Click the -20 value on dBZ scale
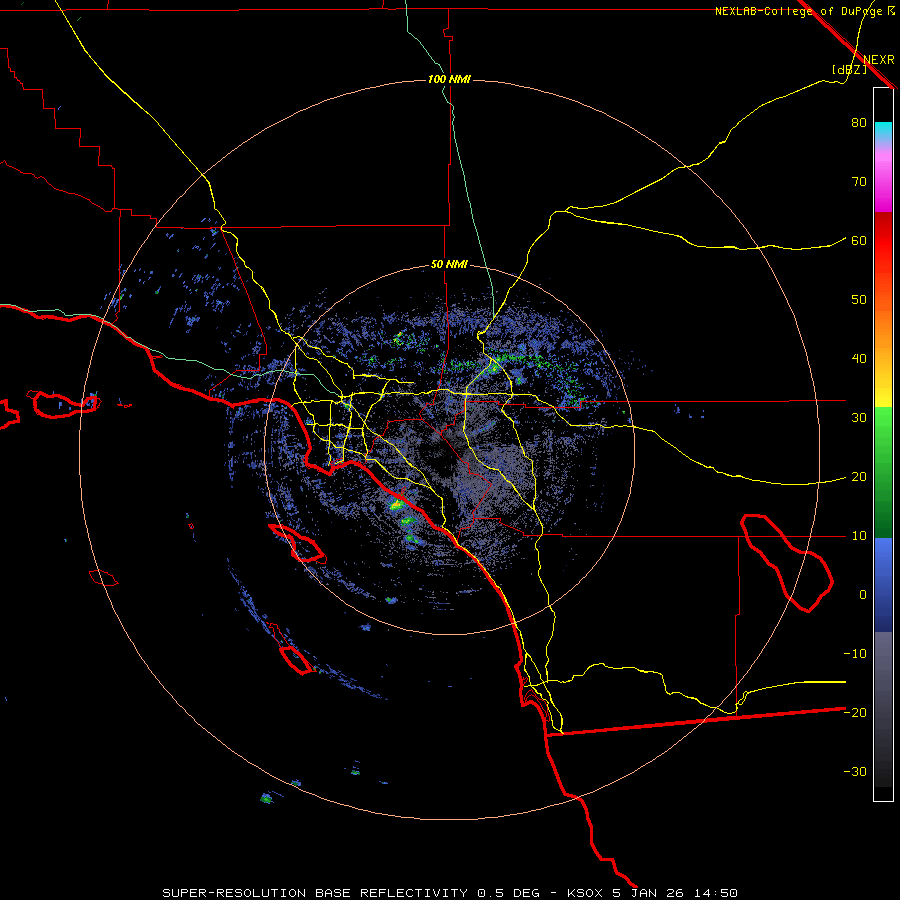Viewport: 900px width, 900px height. pos(855,713)
